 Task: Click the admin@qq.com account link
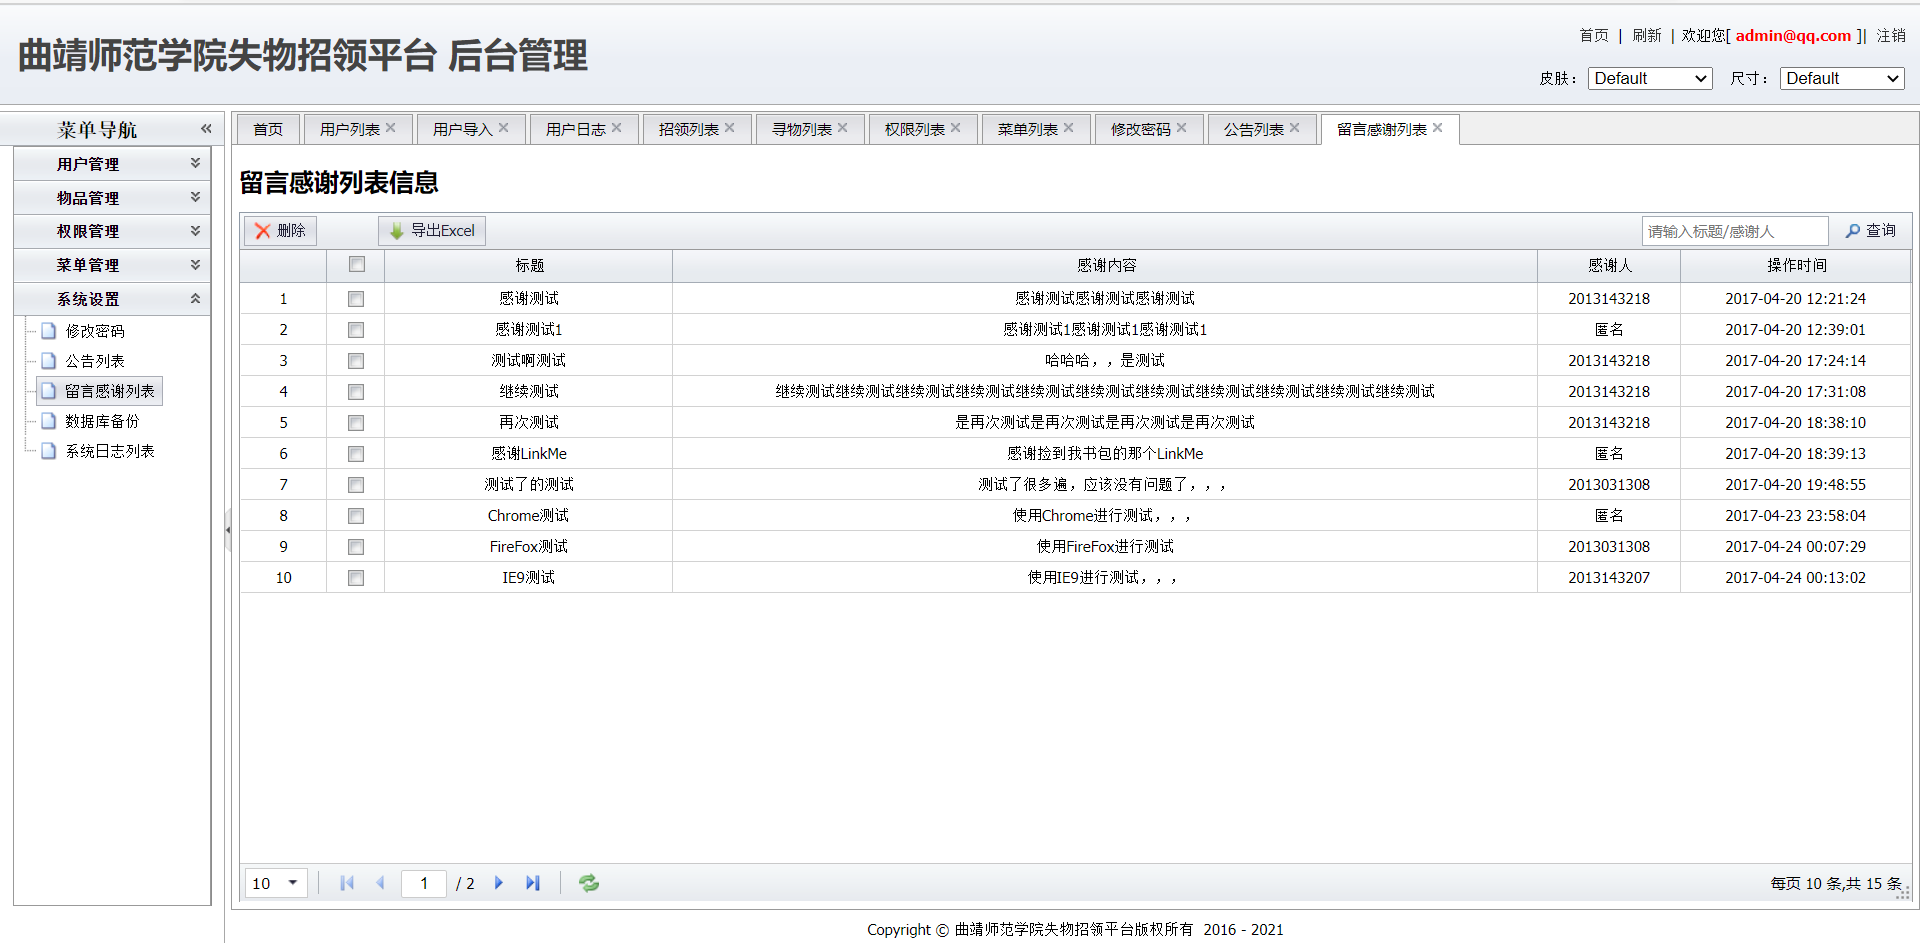[x=1793, y=35]
